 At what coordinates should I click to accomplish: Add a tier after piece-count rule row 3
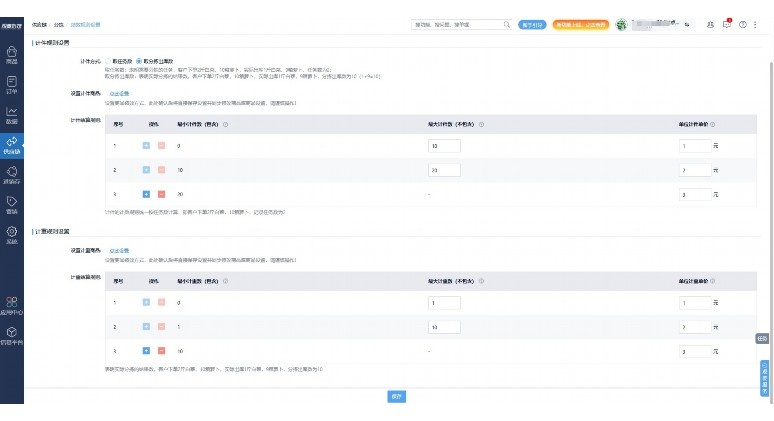point(146,194)
